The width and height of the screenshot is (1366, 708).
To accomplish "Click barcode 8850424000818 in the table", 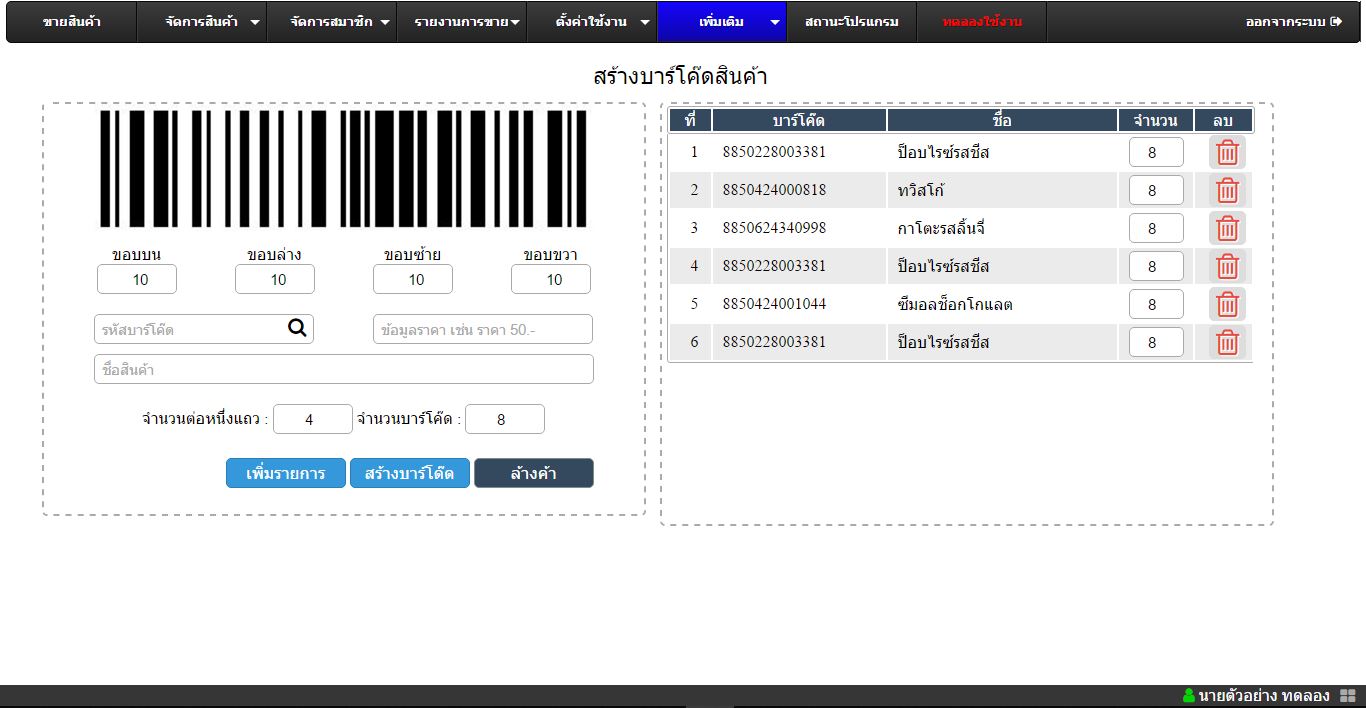I will tap(774, 190).
